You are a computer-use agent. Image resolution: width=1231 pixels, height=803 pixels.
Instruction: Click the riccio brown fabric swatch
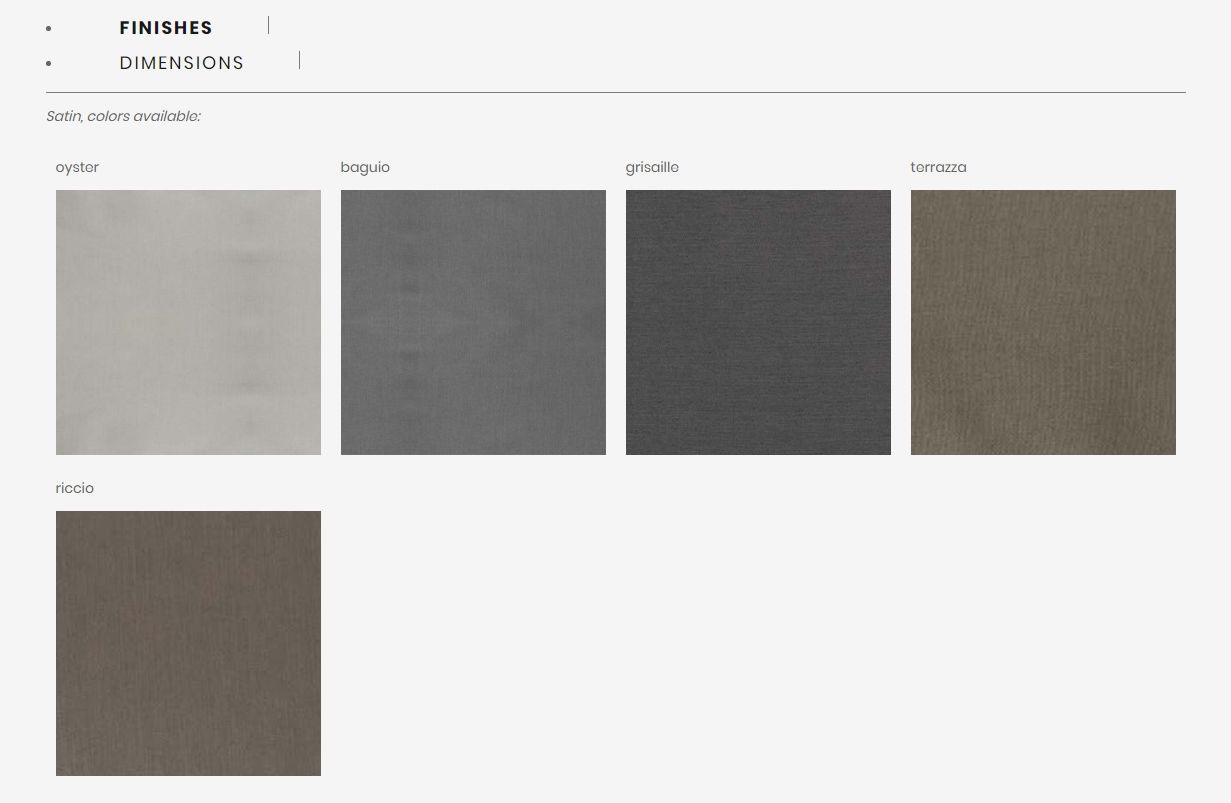[x=188, y=643]
